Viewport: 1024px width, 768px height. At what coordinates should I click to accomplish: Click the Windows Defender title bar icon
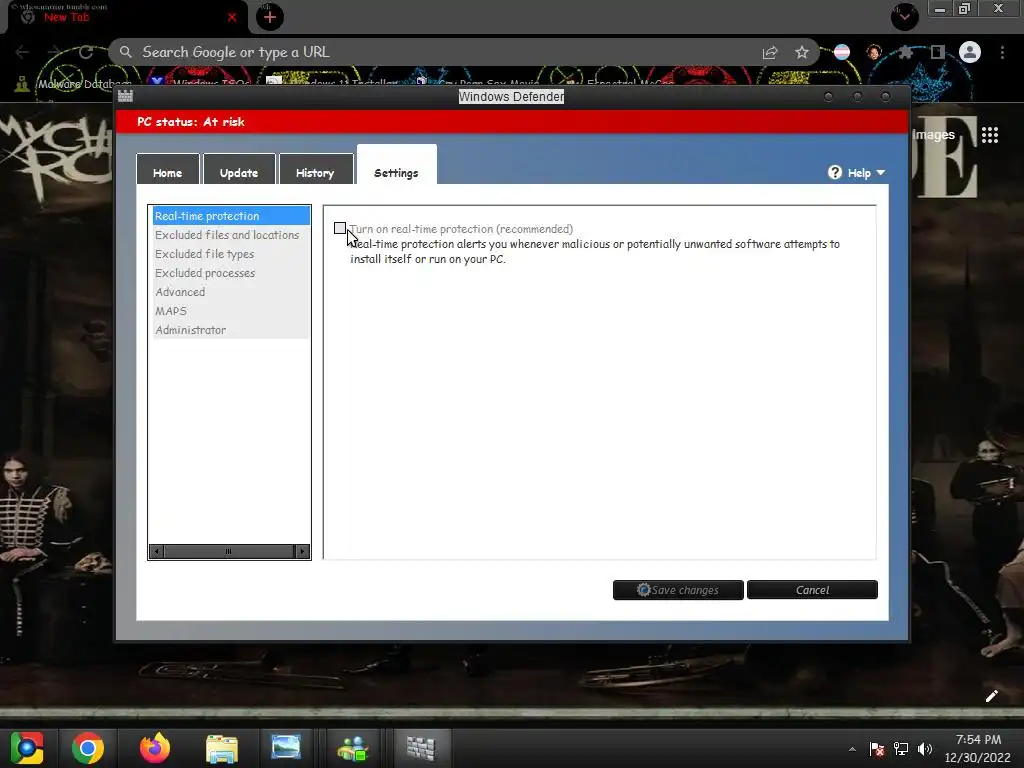(x=125, y=96)
